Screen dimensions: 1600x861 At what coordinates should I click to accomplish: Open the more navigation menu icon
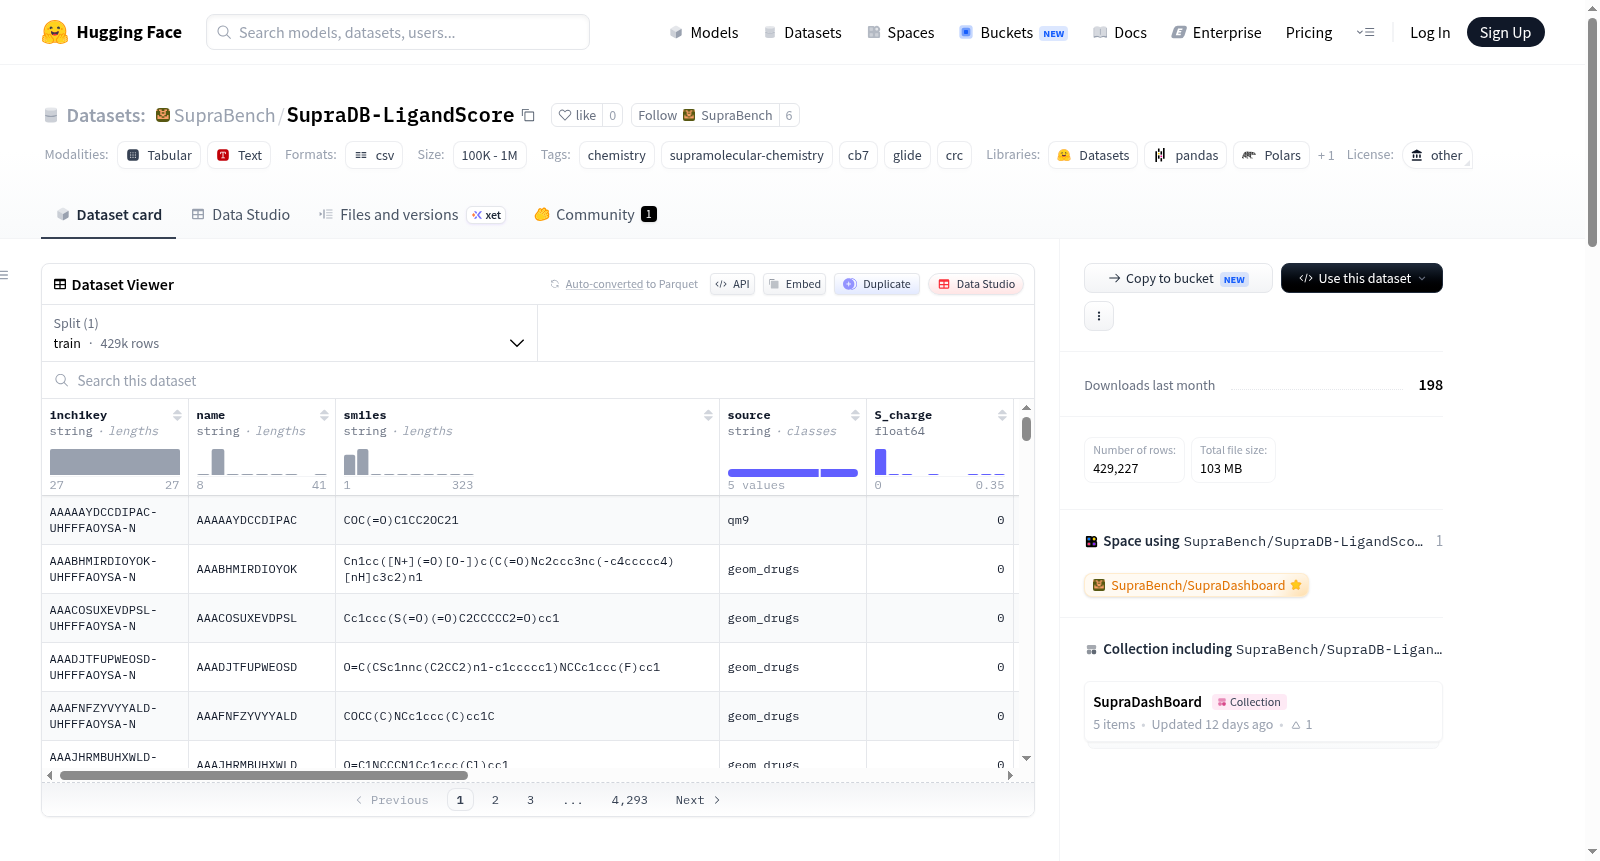pos(1365,33)
